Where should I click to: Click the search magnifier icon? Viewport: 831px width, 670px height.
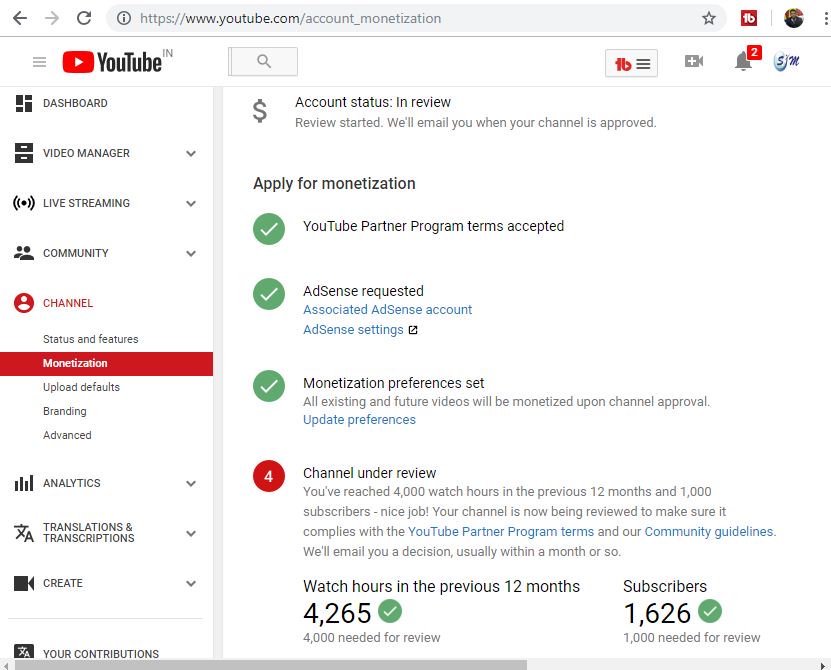264,61
